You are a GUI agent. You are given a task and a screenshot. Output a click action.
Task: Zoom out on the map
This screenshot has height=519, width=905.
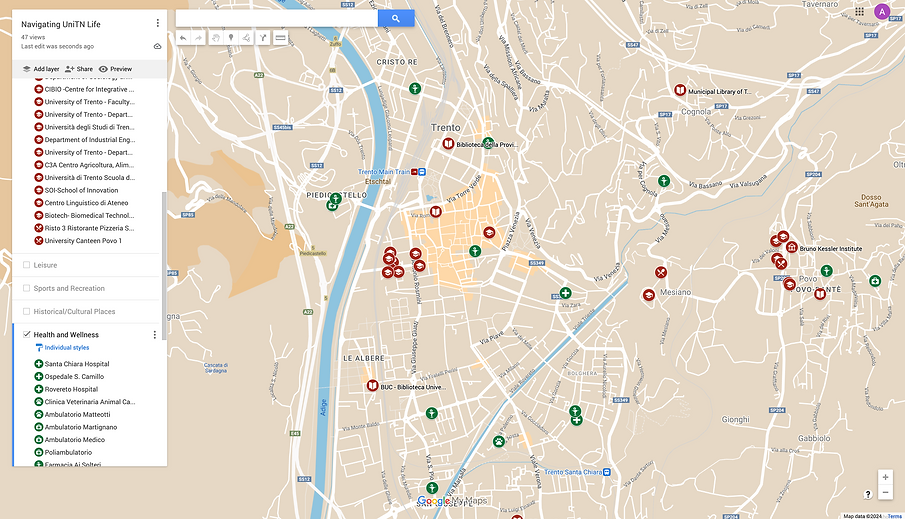click(885, 492)
